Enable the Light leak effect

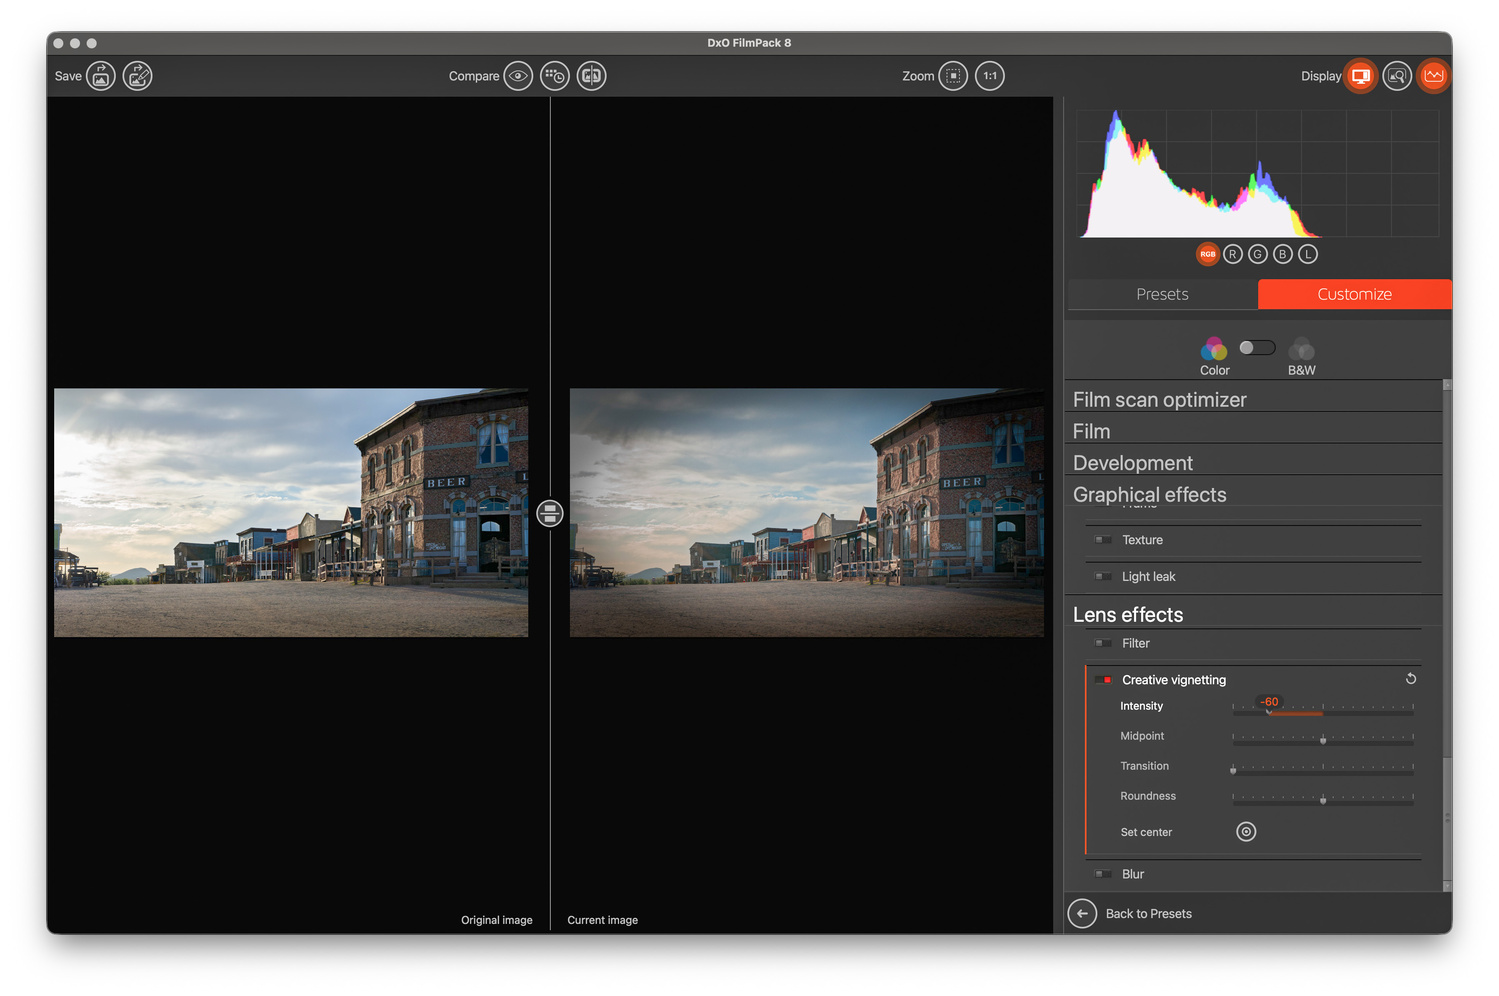coord(1103,577)
